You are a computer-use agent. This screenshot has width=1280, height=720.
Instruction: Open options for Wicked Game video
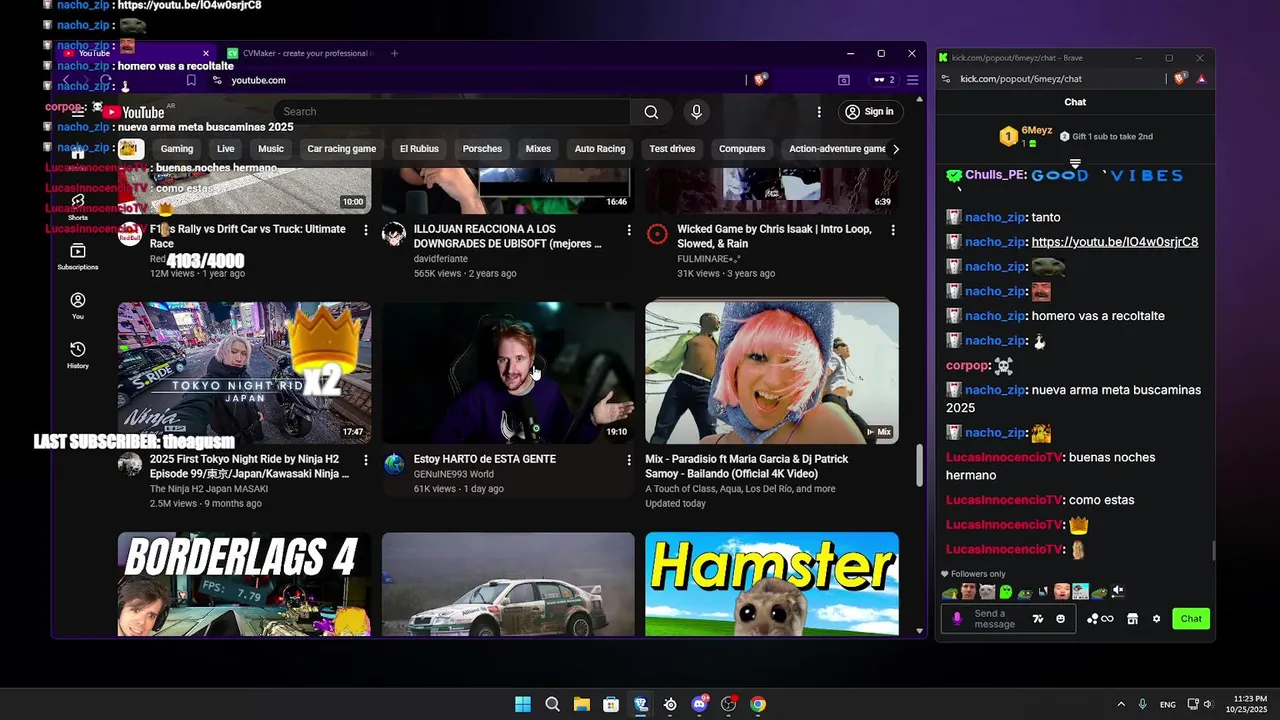[893, 230]
